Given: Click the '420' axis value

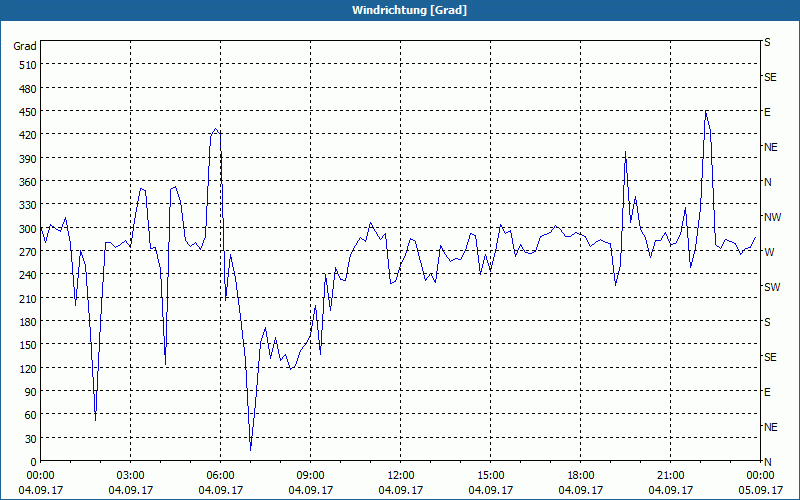Looking at the screenshot, I should pyautogui.click(x=29, y=135).
